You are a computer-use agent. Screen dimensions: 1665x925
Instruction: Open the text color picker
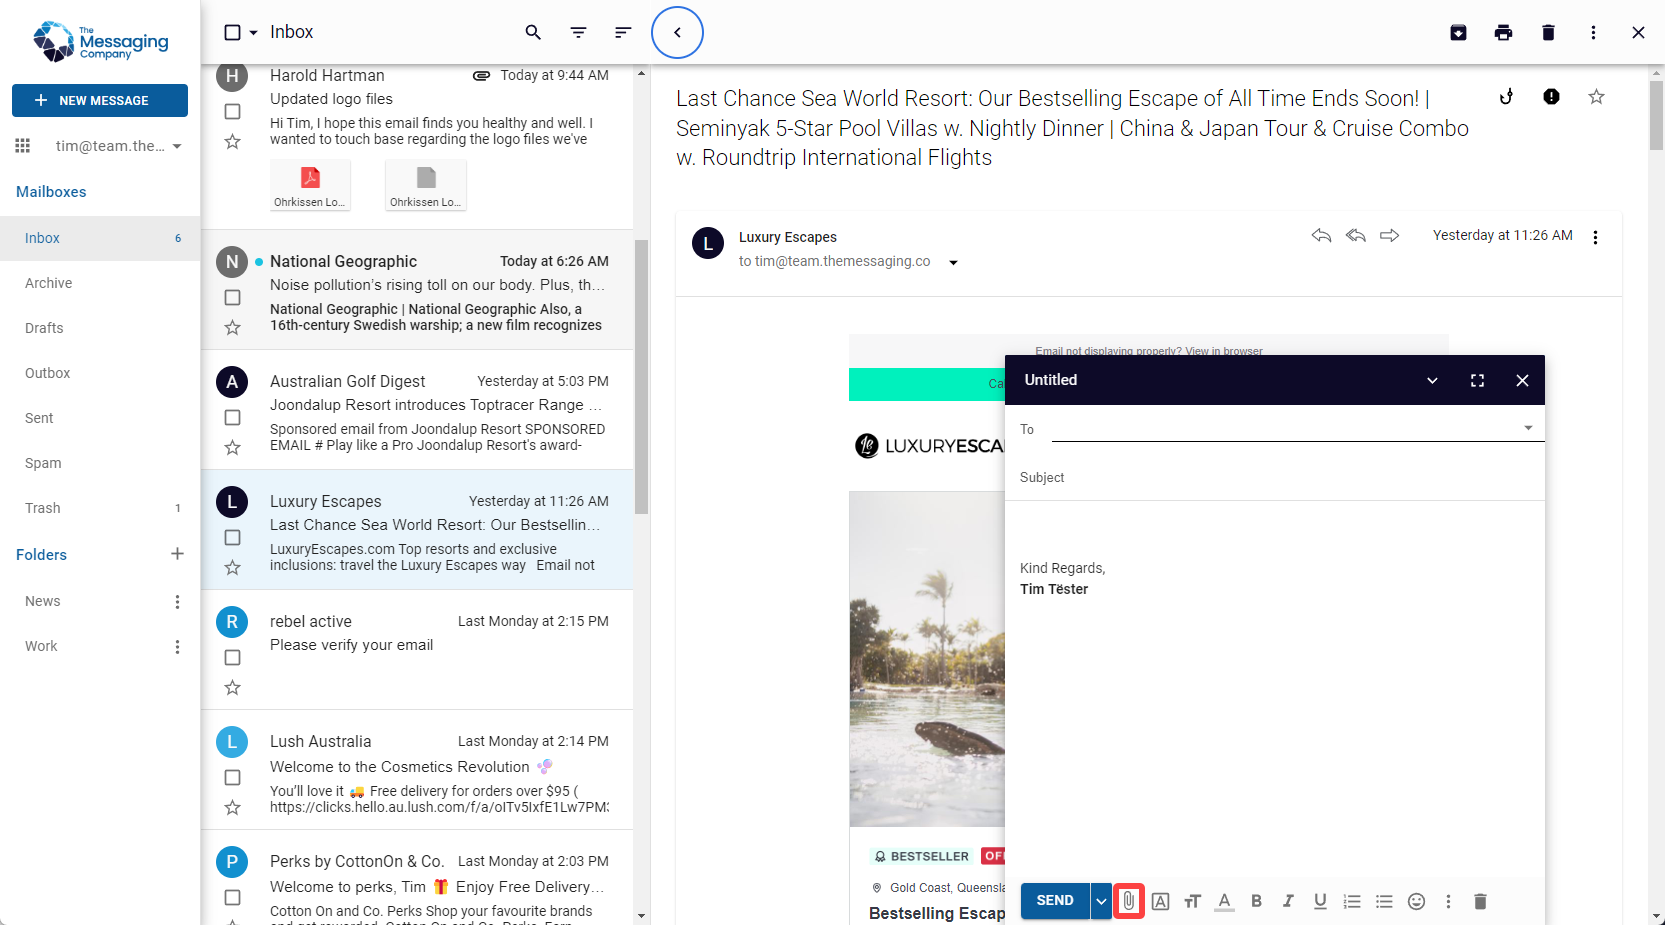pyautogui.click(x=1224, y=901)
